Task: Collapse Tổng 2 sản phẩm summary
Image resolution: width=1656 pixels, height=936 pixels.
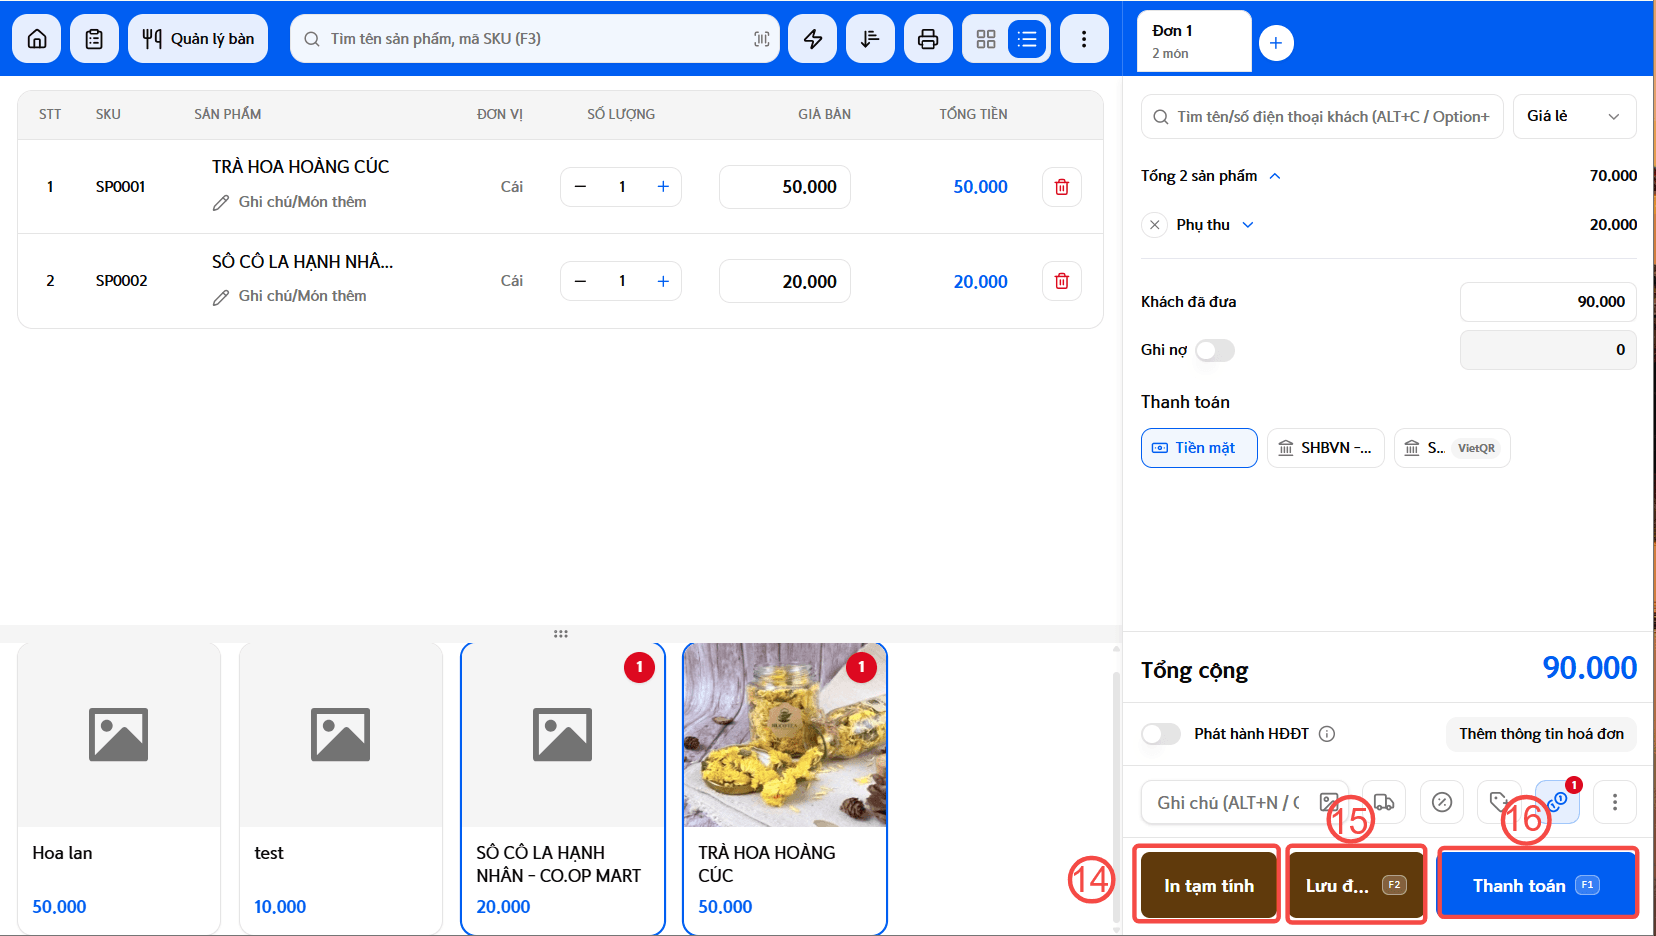Action: pos(1275,176)
